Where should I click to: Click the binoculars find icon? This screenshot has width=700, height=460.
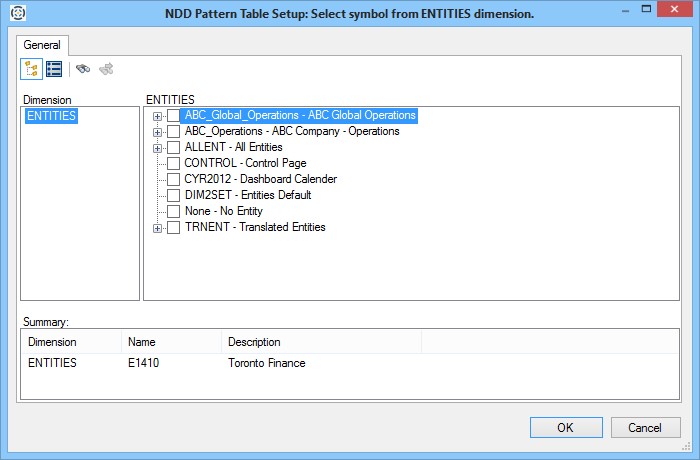tap(84, 69)
